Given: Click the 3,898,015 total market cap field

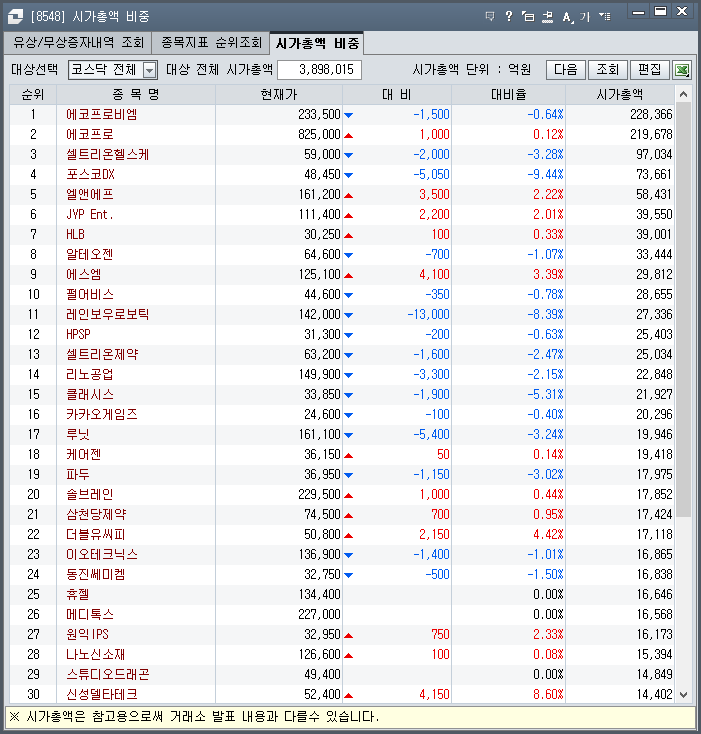Looking at the screenshot, I should 319,70.
